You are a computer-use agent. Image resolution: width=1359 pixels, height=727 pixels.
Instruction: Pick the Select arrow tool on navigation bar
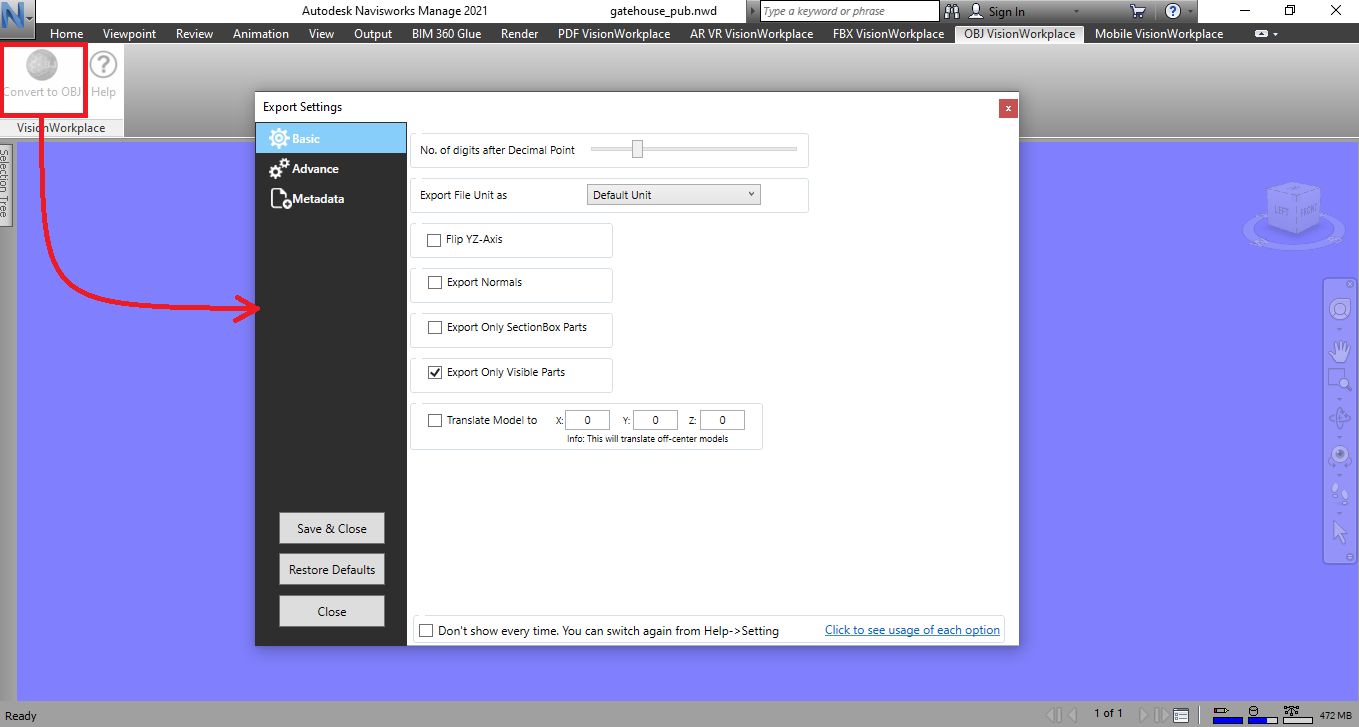(1340, 532)
